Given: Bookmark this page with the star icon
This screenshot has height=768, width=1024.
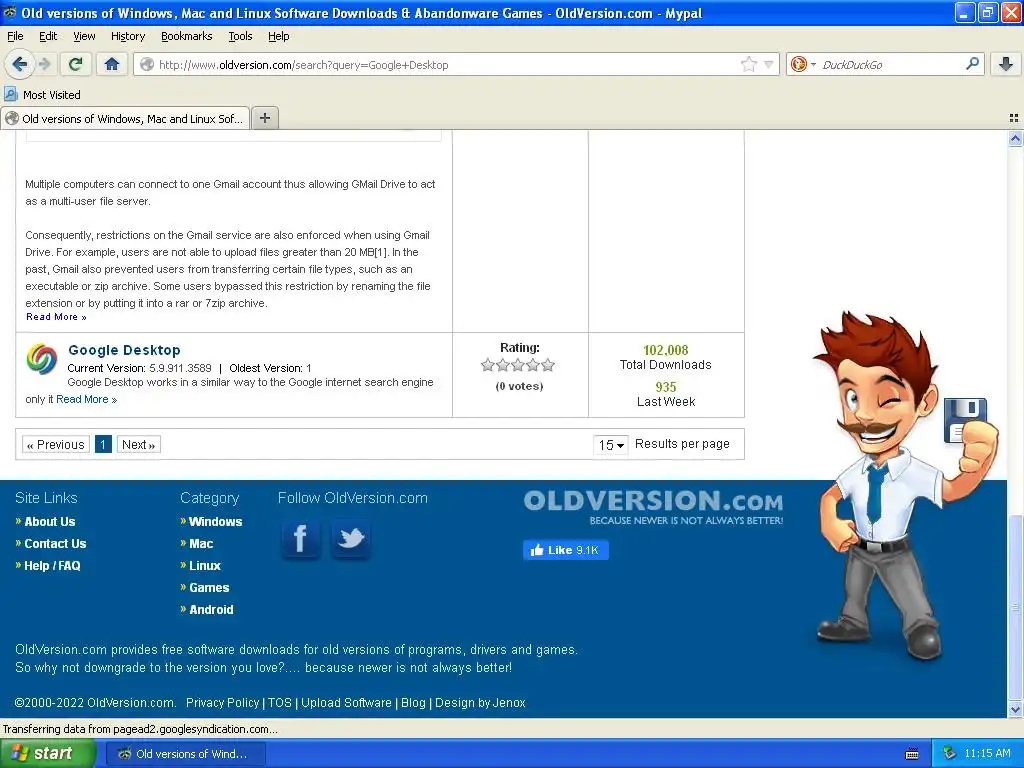Looking at the screenshot, I should pyautogui.click(x=748, y=64).
